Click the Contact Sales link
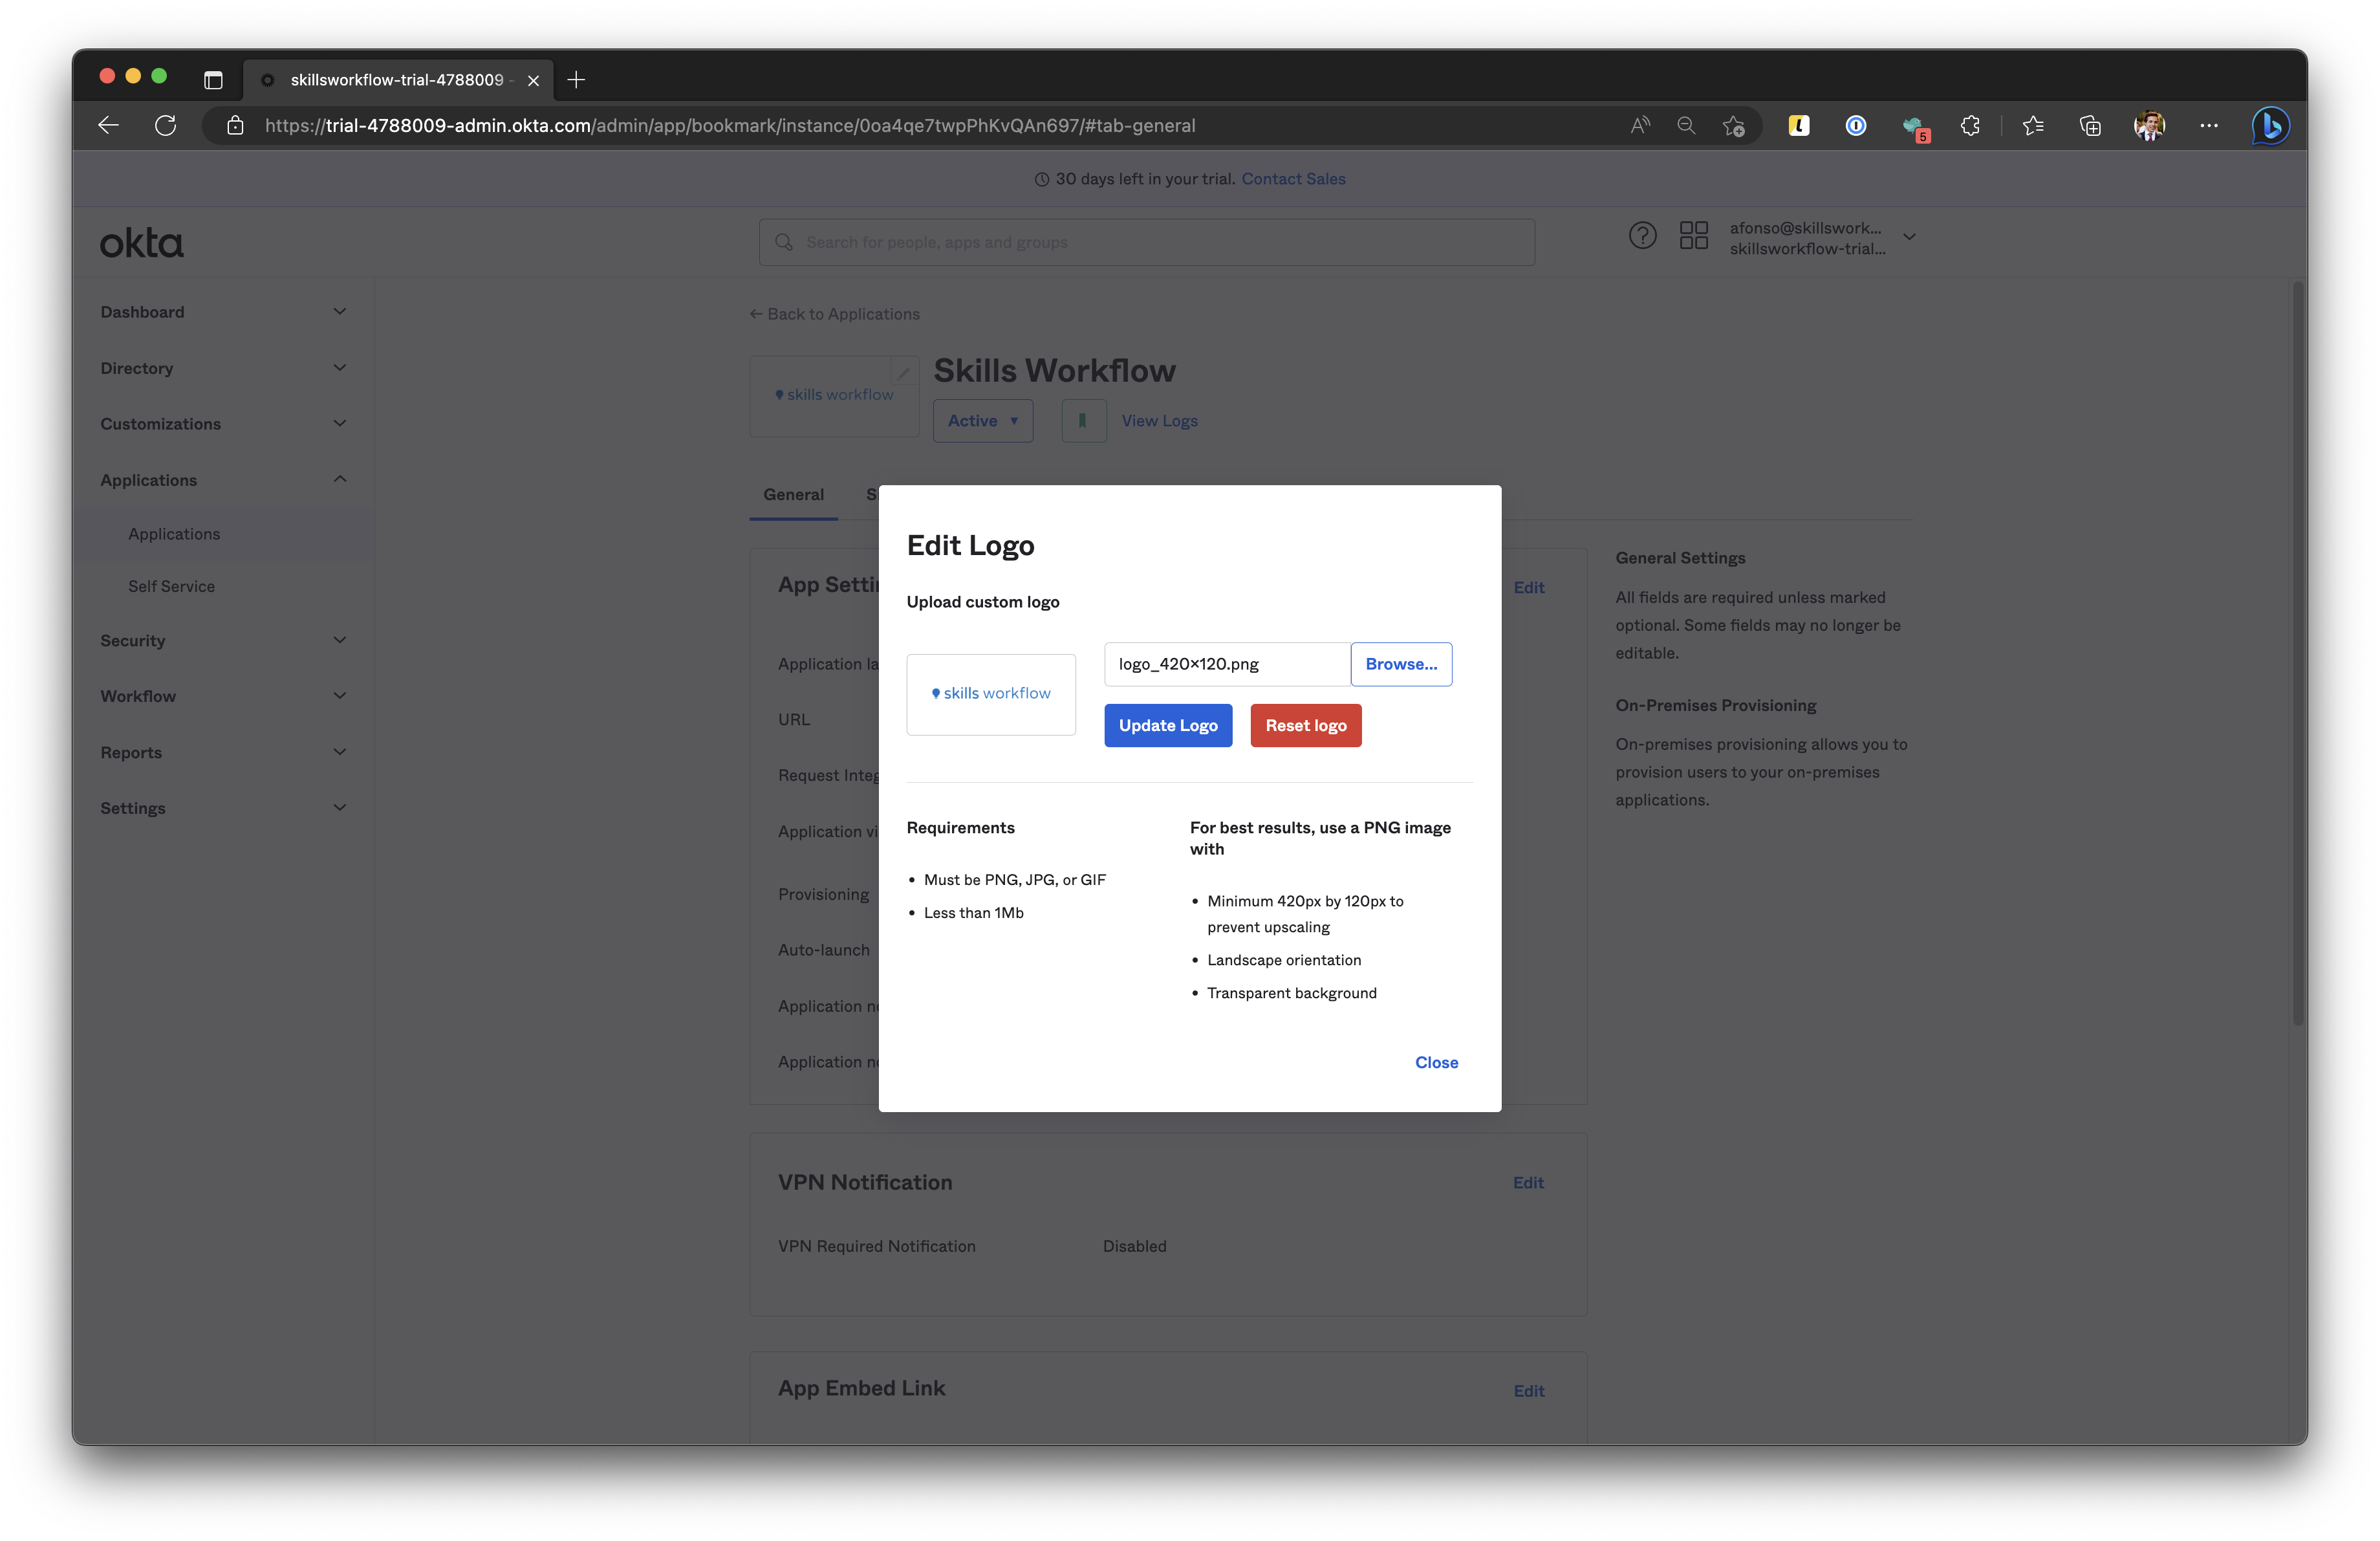 point(1293,179)
